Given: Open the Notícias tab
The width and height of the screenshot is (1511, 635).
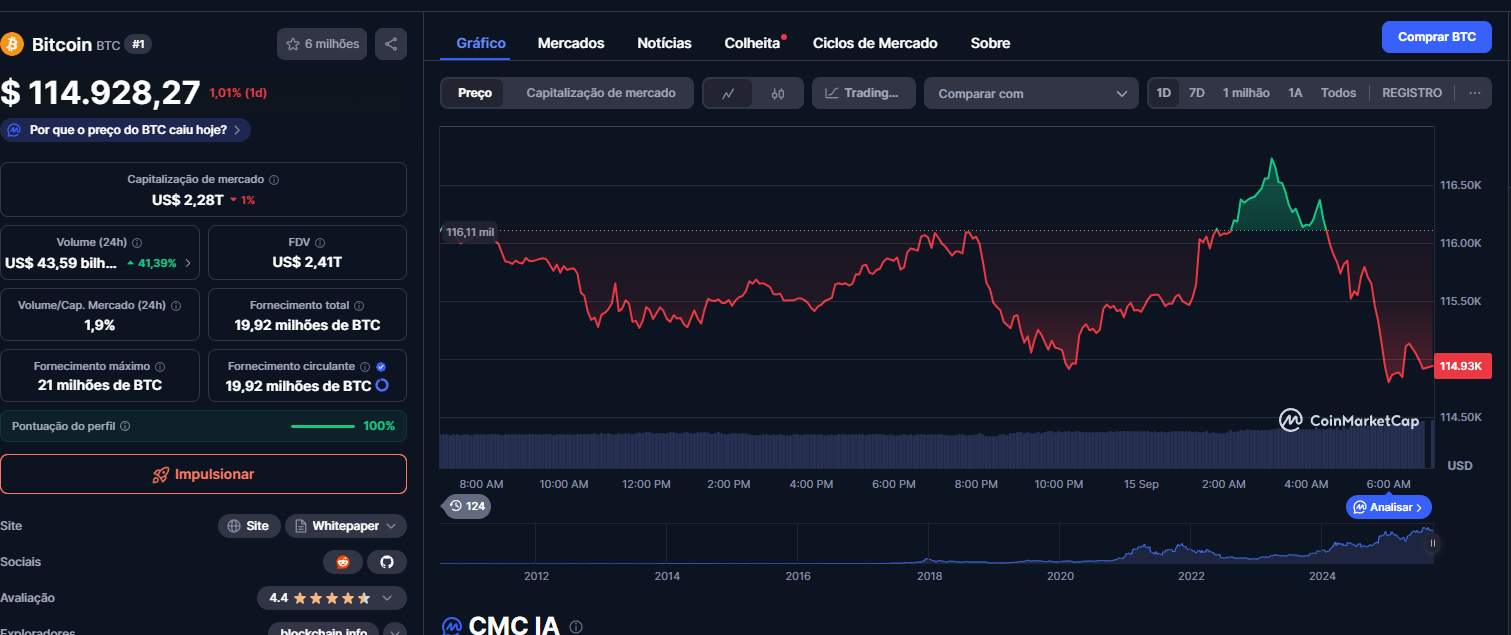Looking at the screenshot, I should coord(664,43).
